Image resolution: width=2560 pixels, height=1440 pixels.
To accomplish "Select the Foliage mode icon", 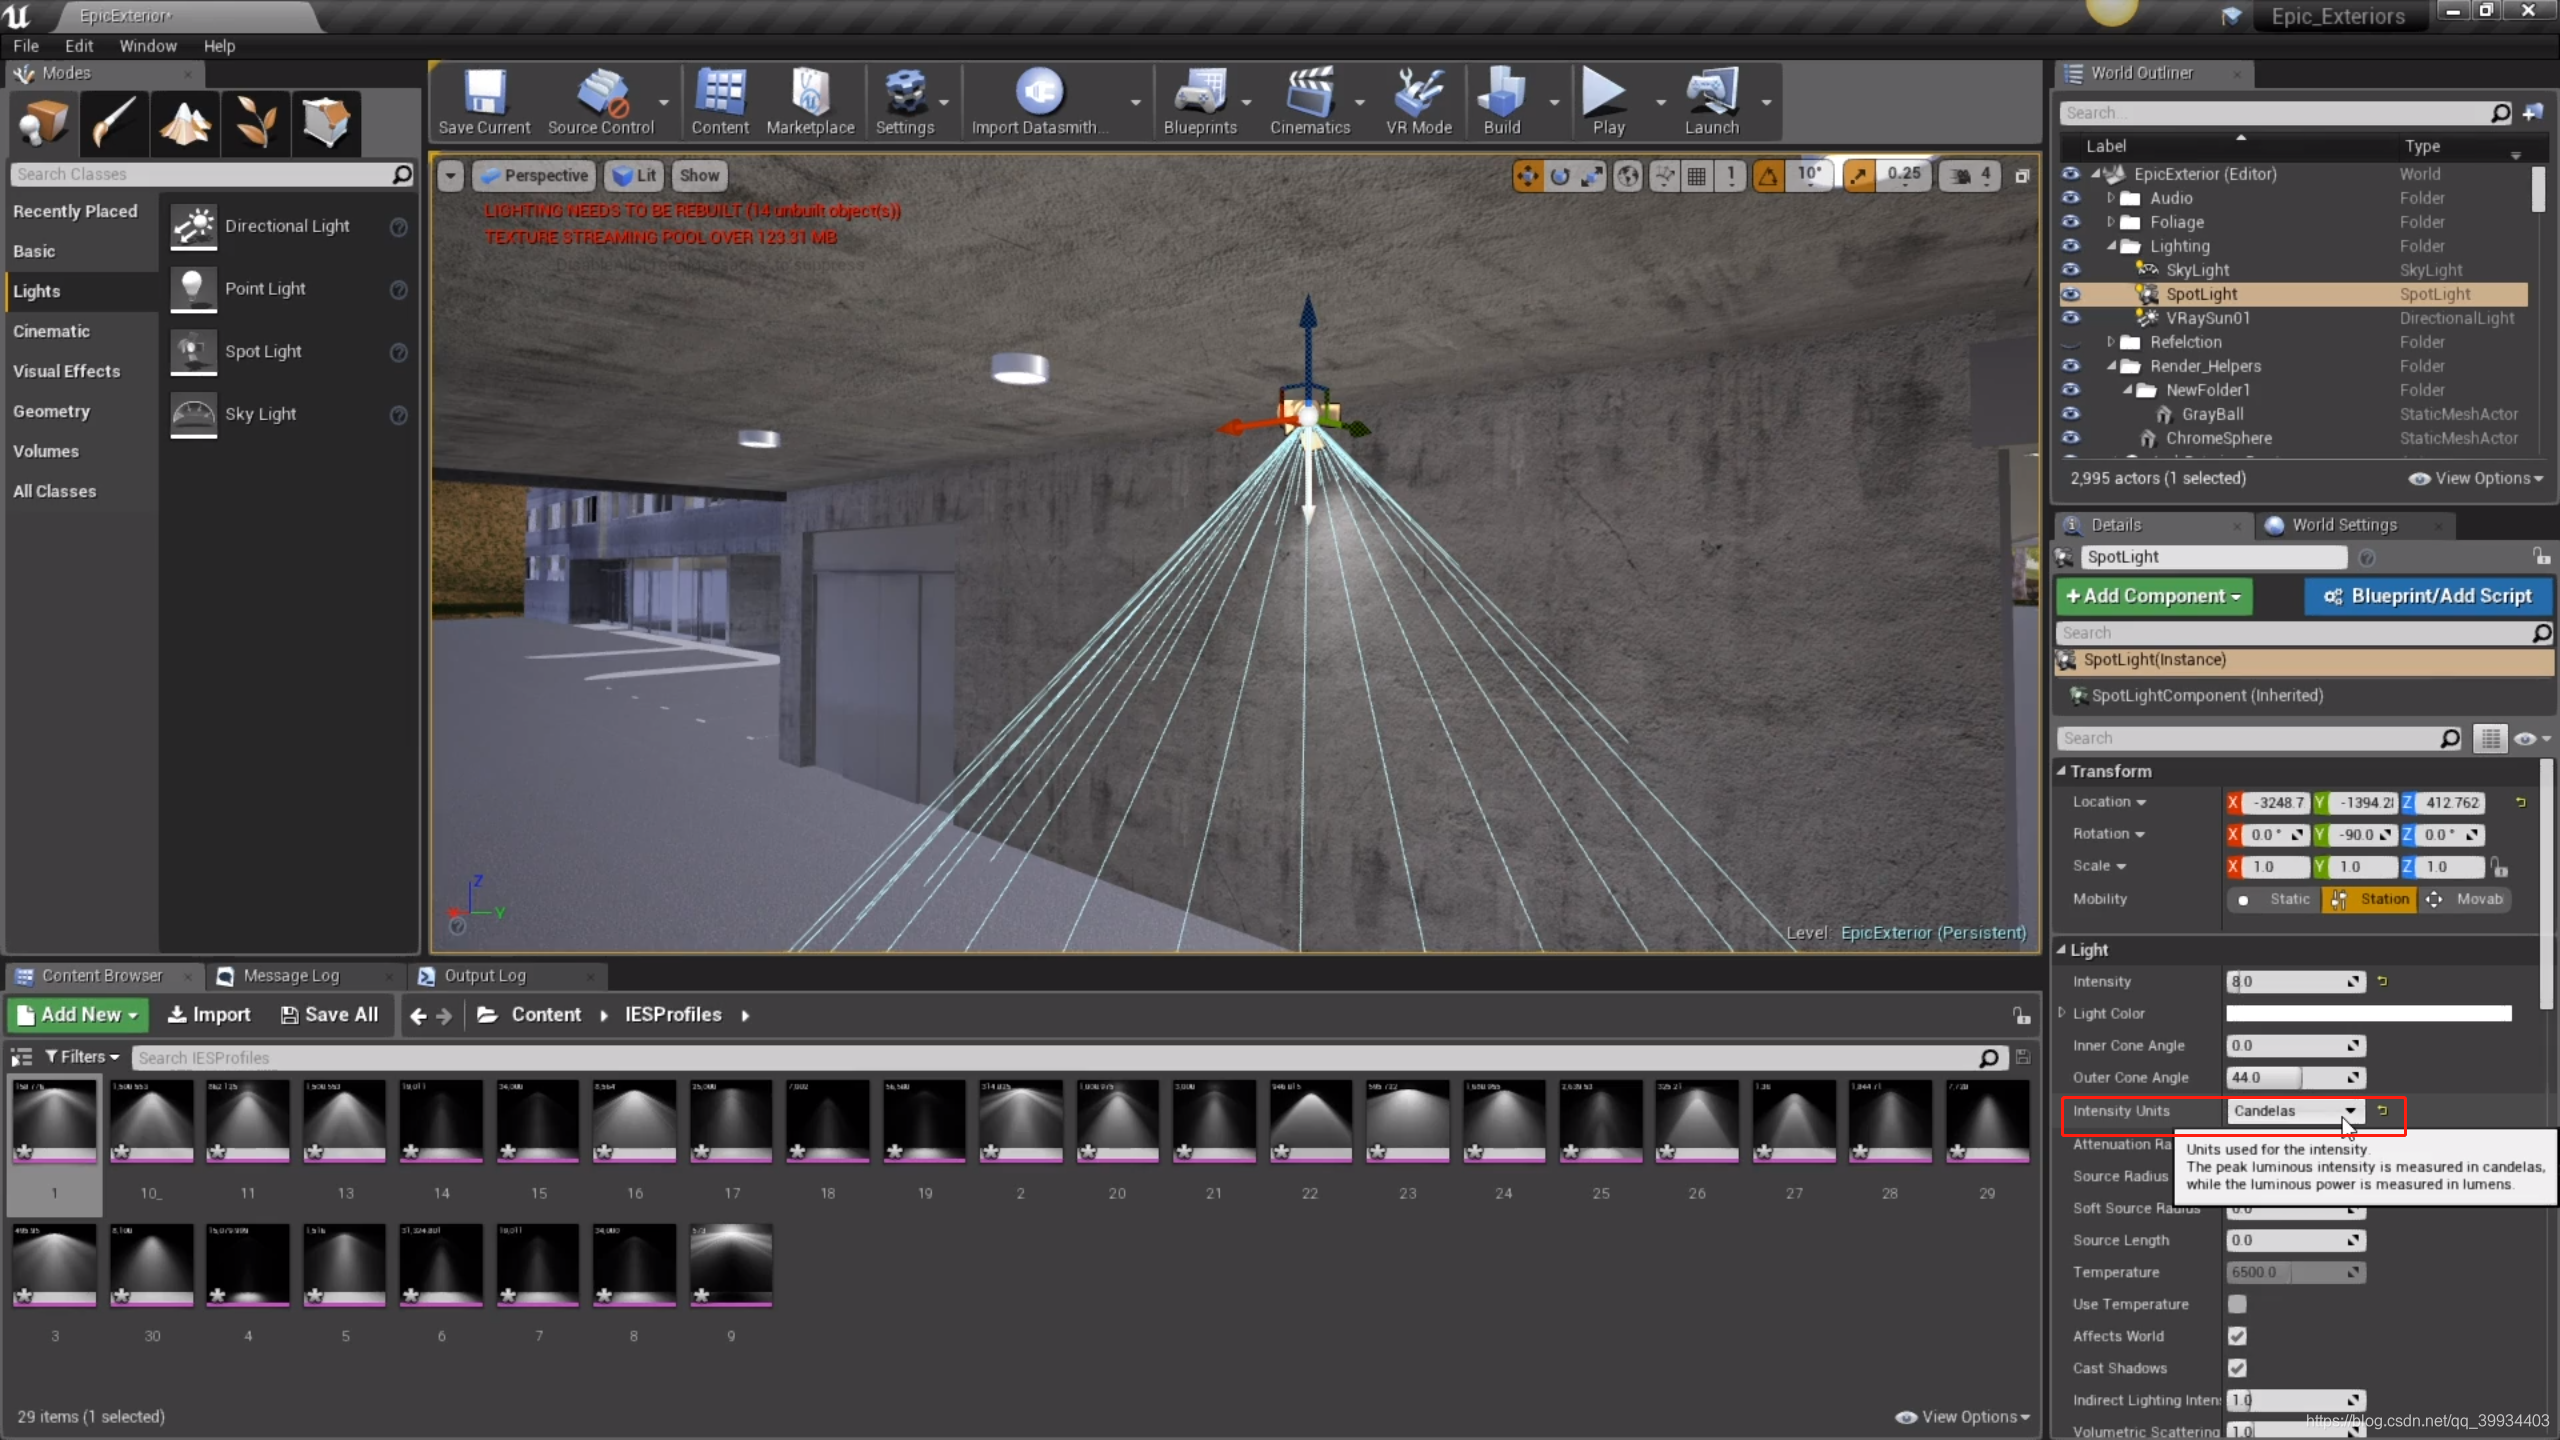I will pyautogui.click(x=255, y=124).
